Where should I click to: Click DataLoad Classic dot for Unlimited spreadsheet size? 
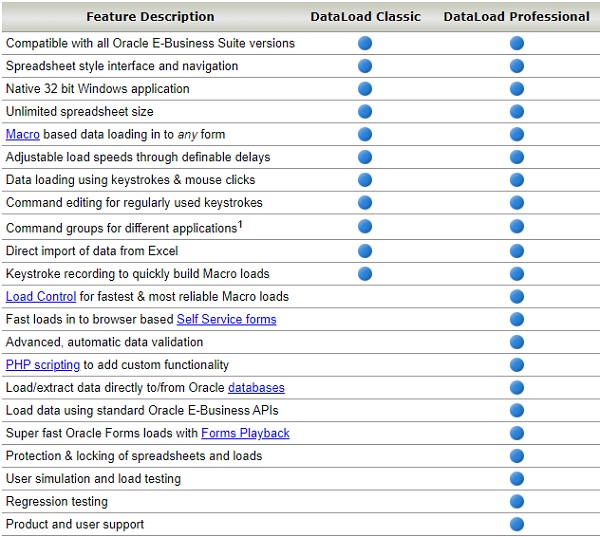point(365,112)
